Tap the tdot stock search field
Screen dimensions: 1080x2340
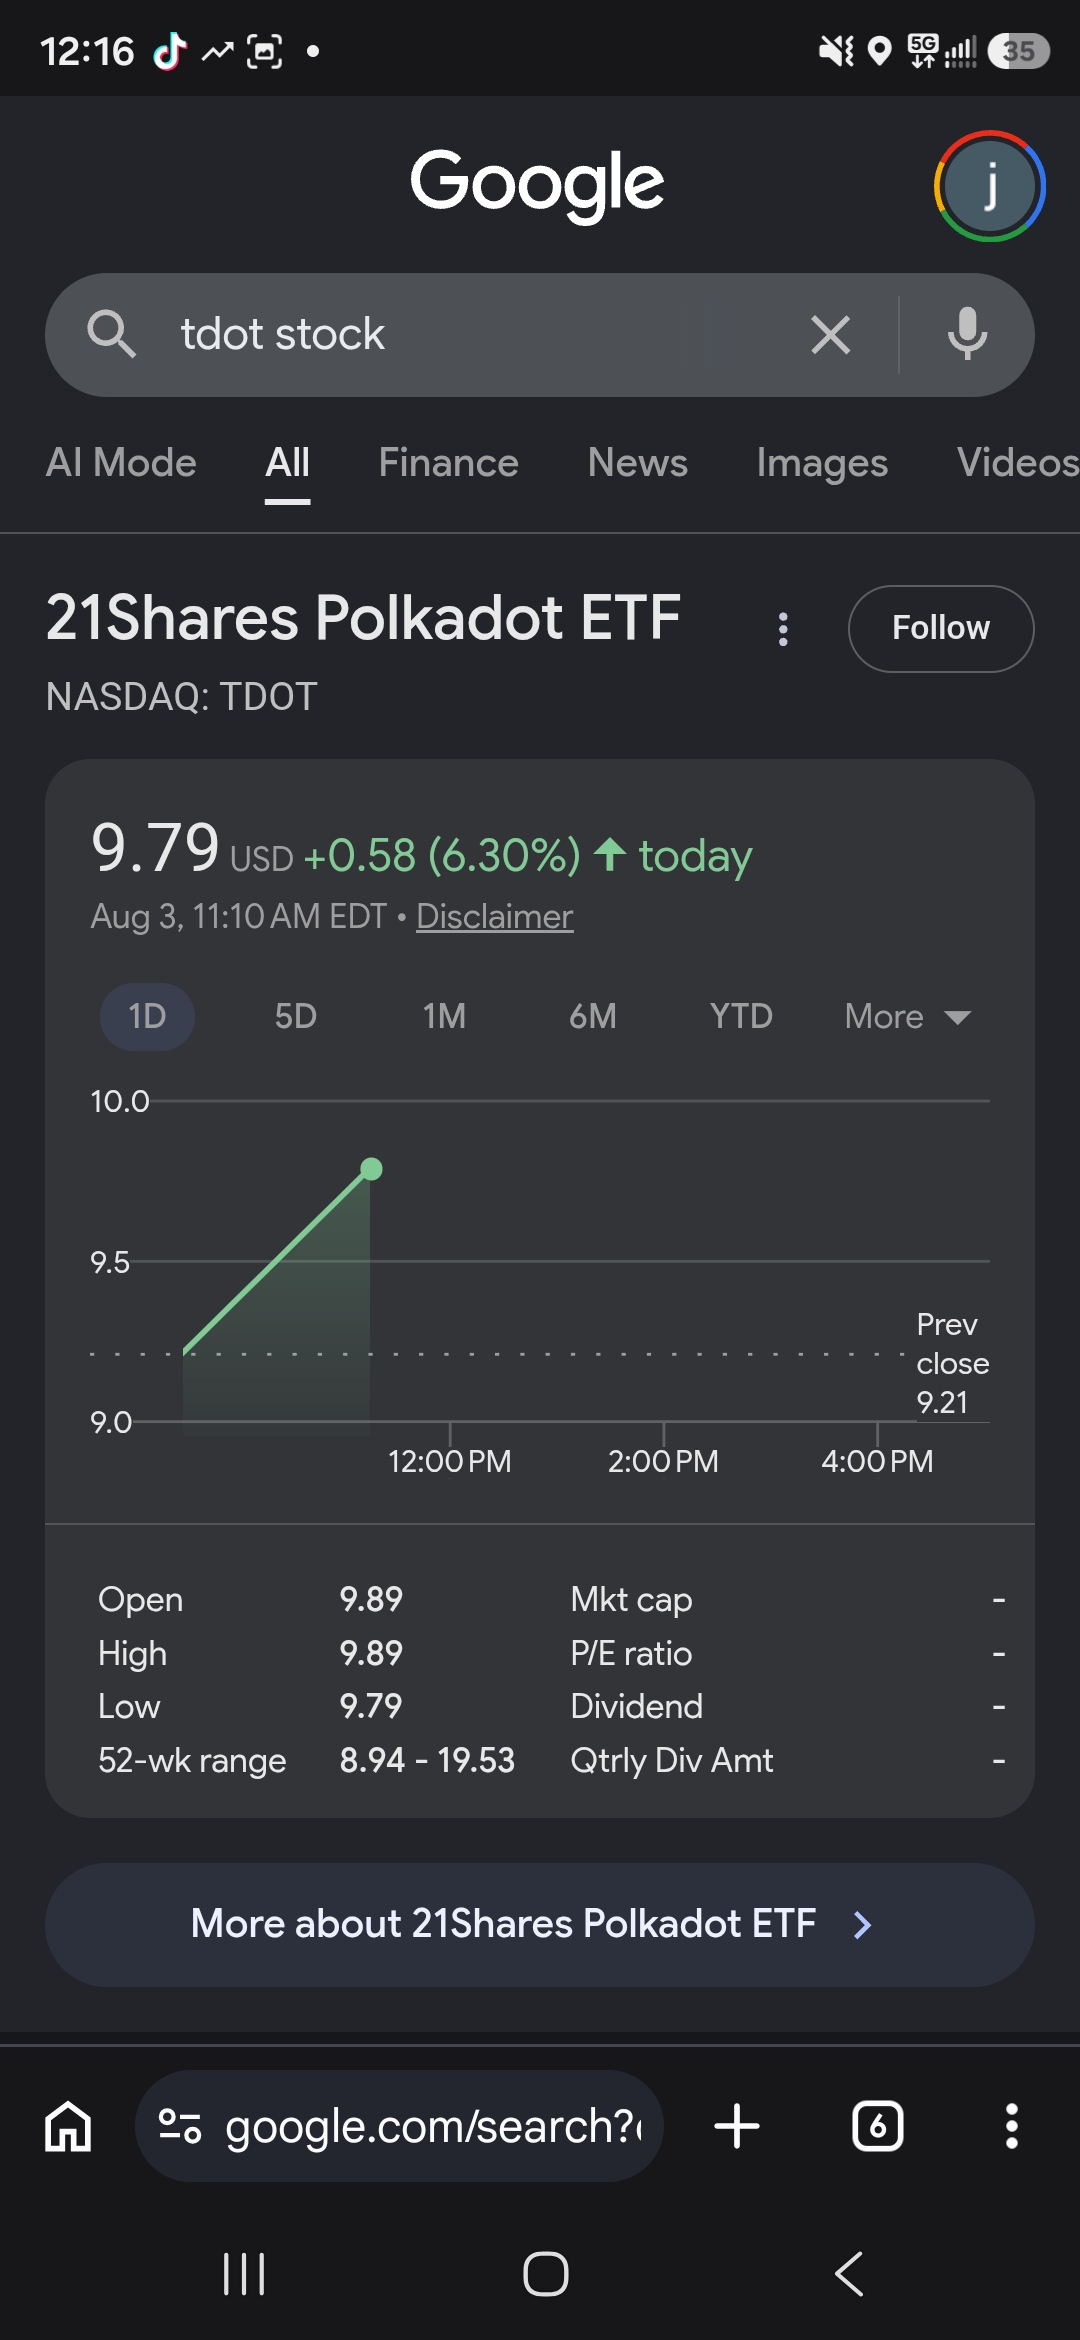click(x=480, y=334)
